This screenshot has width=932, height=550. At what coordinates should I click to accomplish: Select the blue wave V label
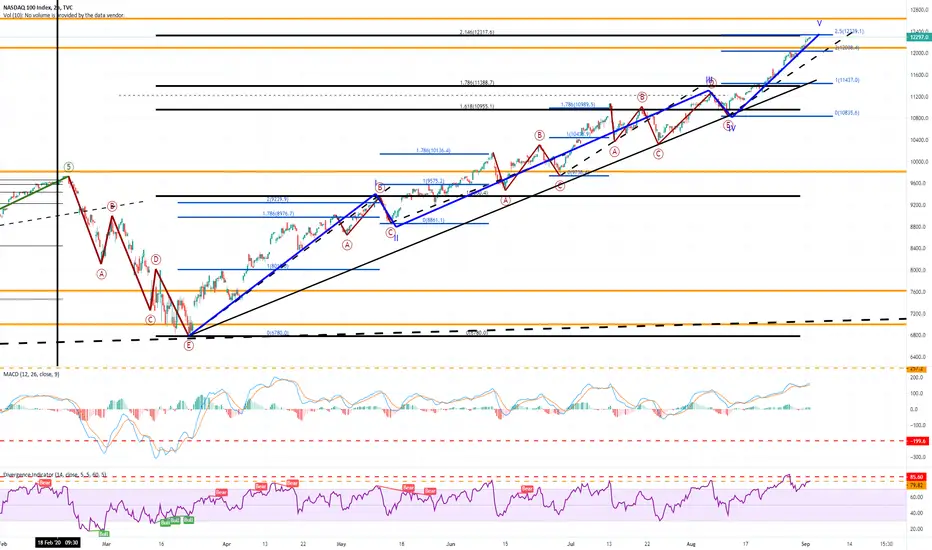click(819, 24)
